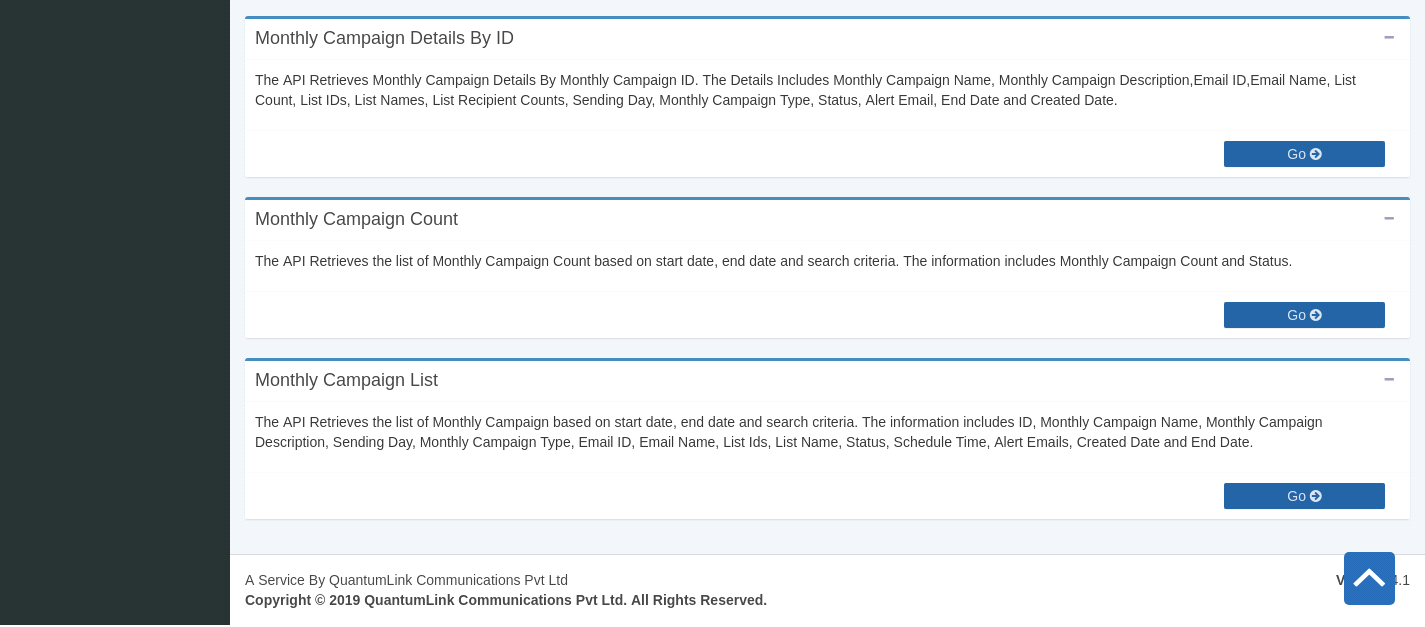The height and width of the screenshot is (627, 1425).
Task: Select the Monthly Campaign Details By ID heading
Action: [x=384, y=38]
